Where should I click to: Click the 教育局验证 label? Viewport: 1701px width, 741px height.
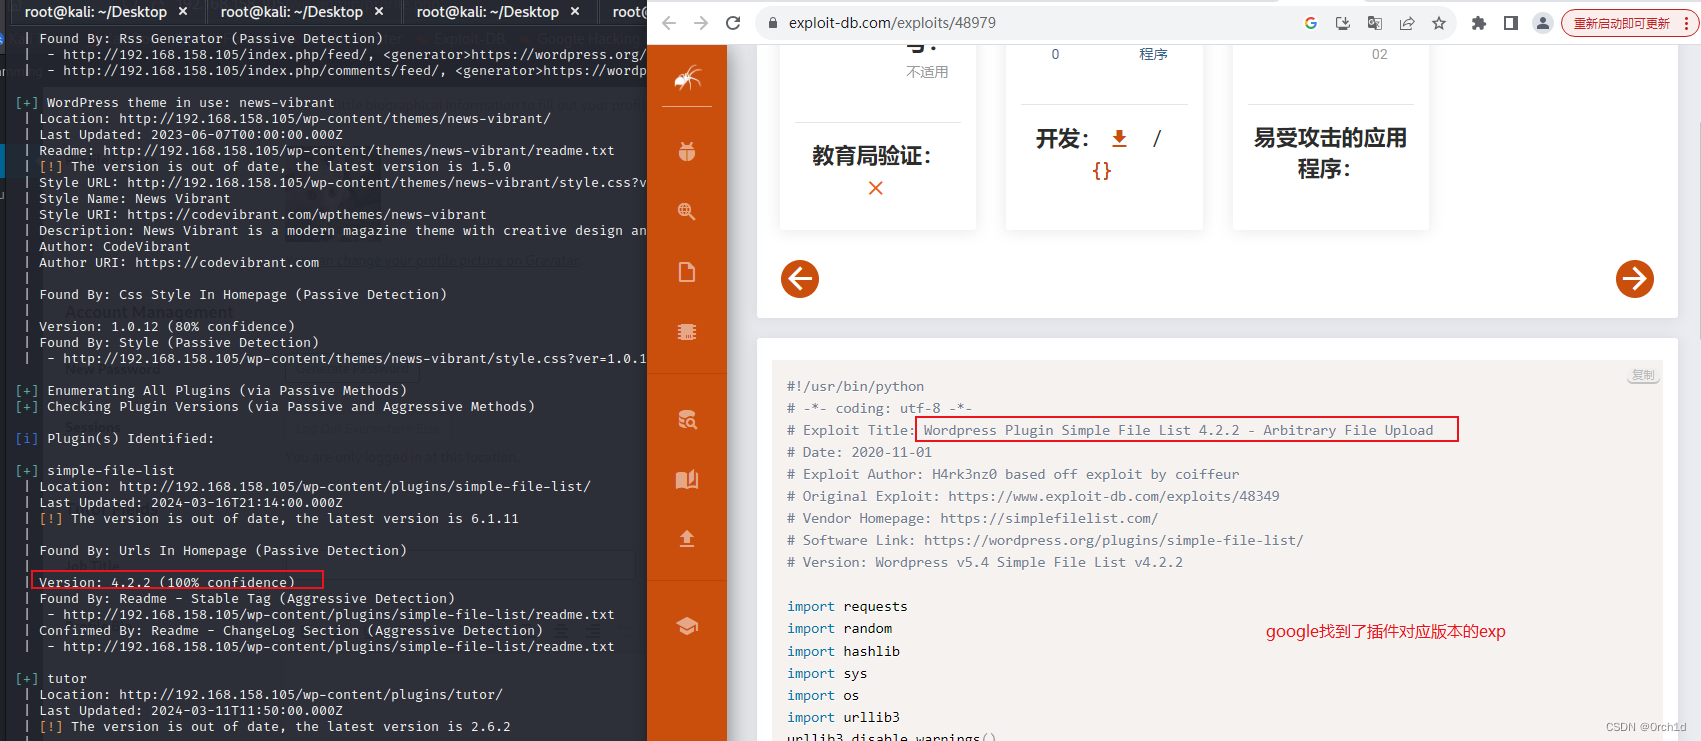tap(872, 156)
